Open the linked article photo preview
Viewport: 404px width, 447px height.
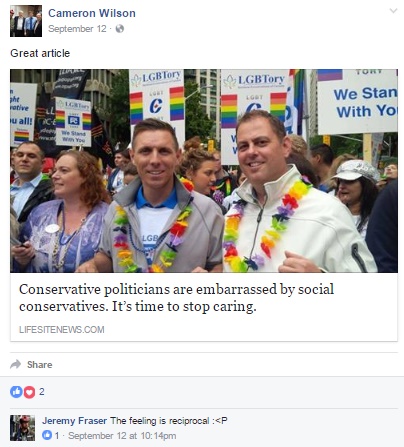pyautogui.click(x=204, y=171)
